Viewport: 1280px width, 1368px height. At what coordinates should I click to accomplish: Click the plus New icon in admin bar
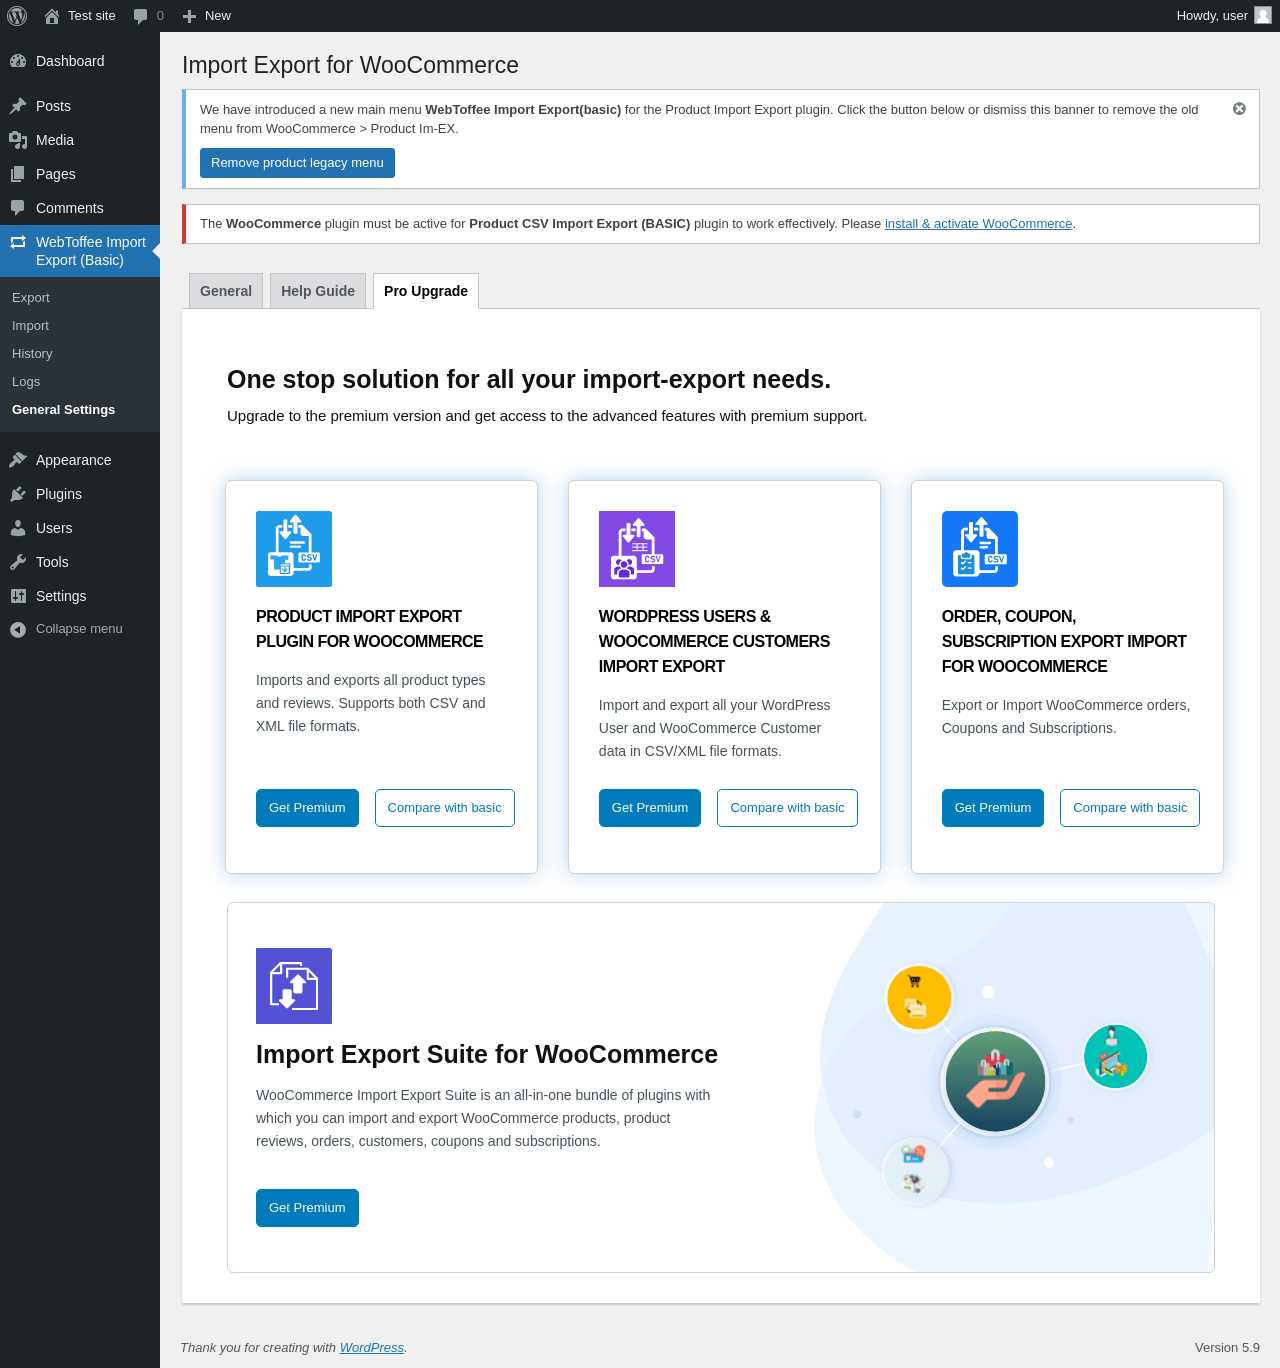[189, 16]
